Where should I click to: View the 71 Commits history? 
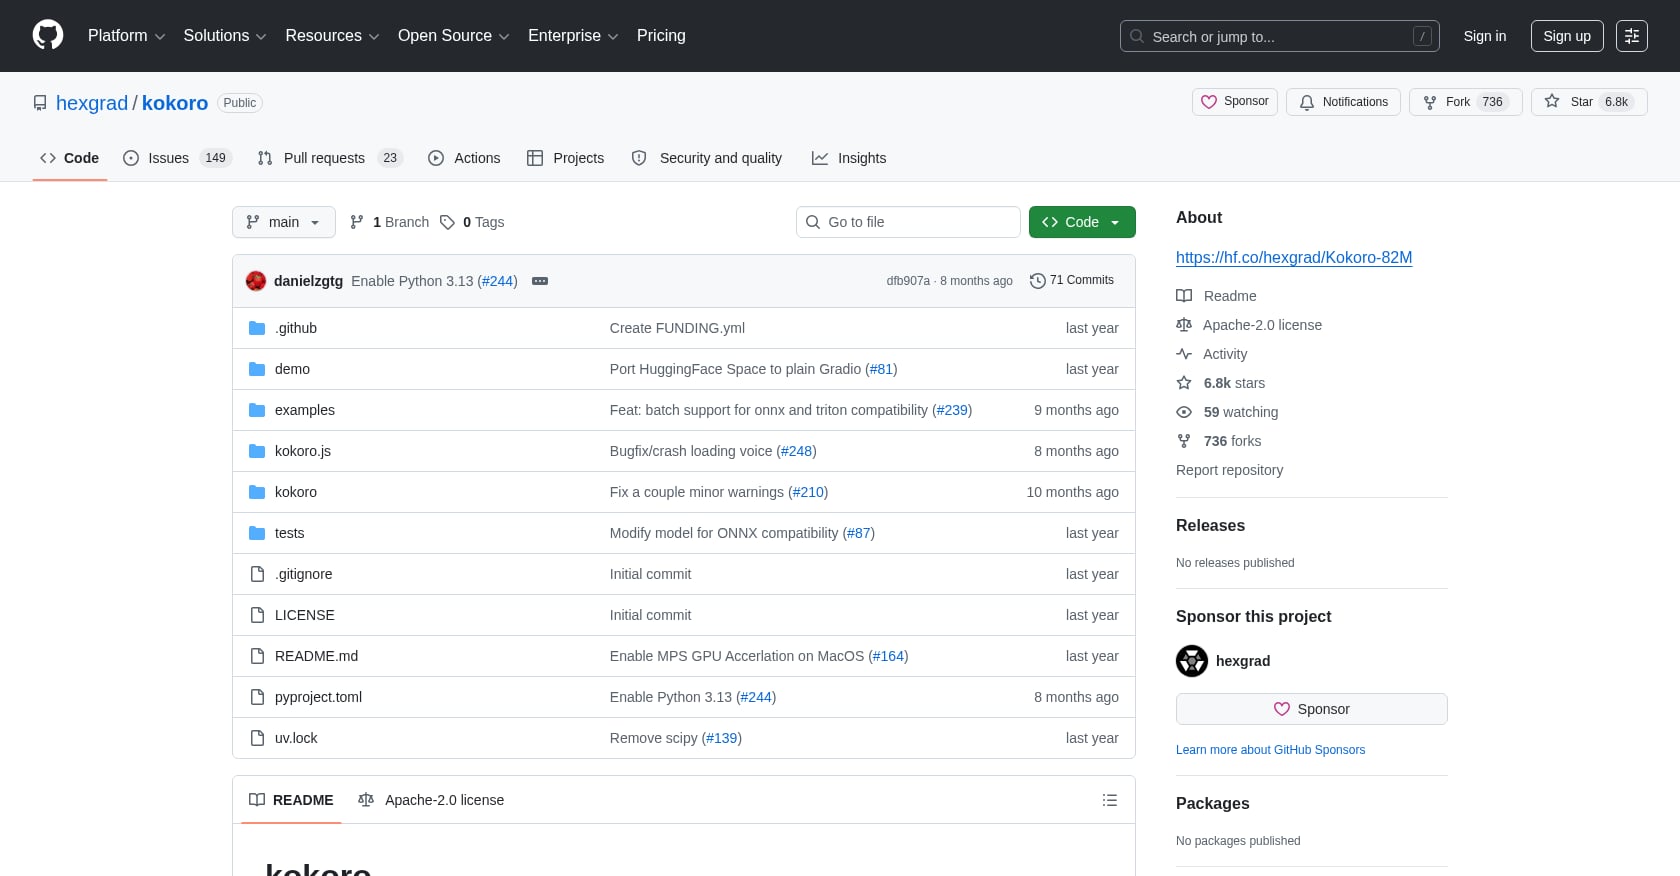click(x=1072, y=281)
